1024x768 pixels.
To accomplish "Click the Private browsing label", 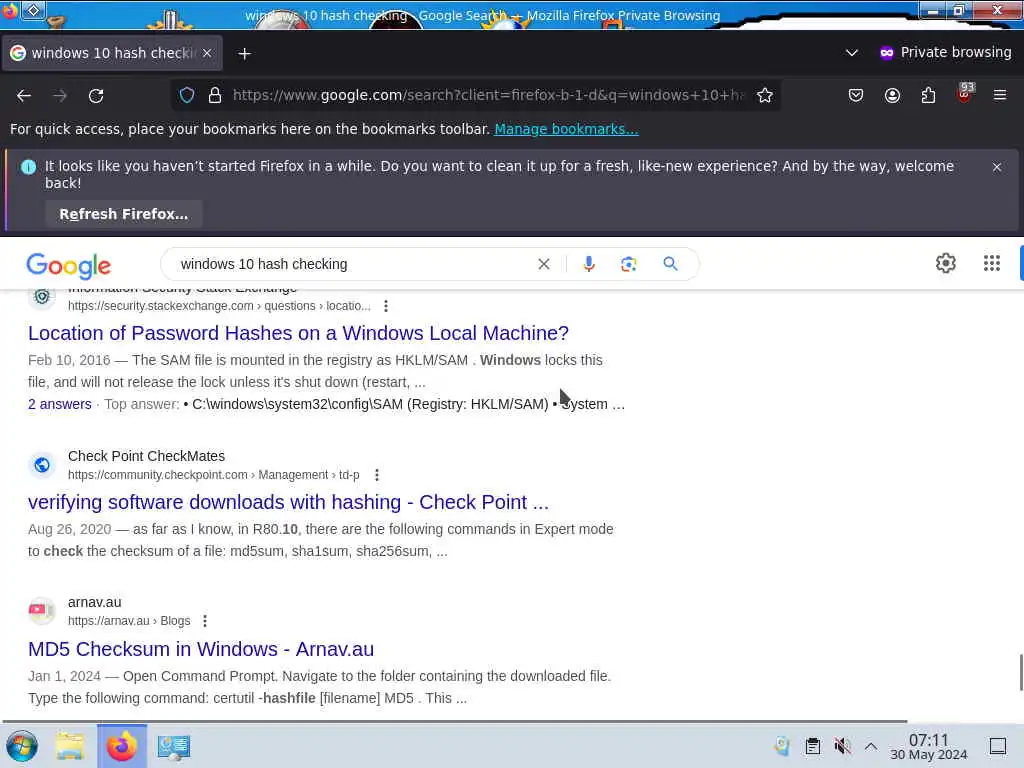I will point(956,52).
